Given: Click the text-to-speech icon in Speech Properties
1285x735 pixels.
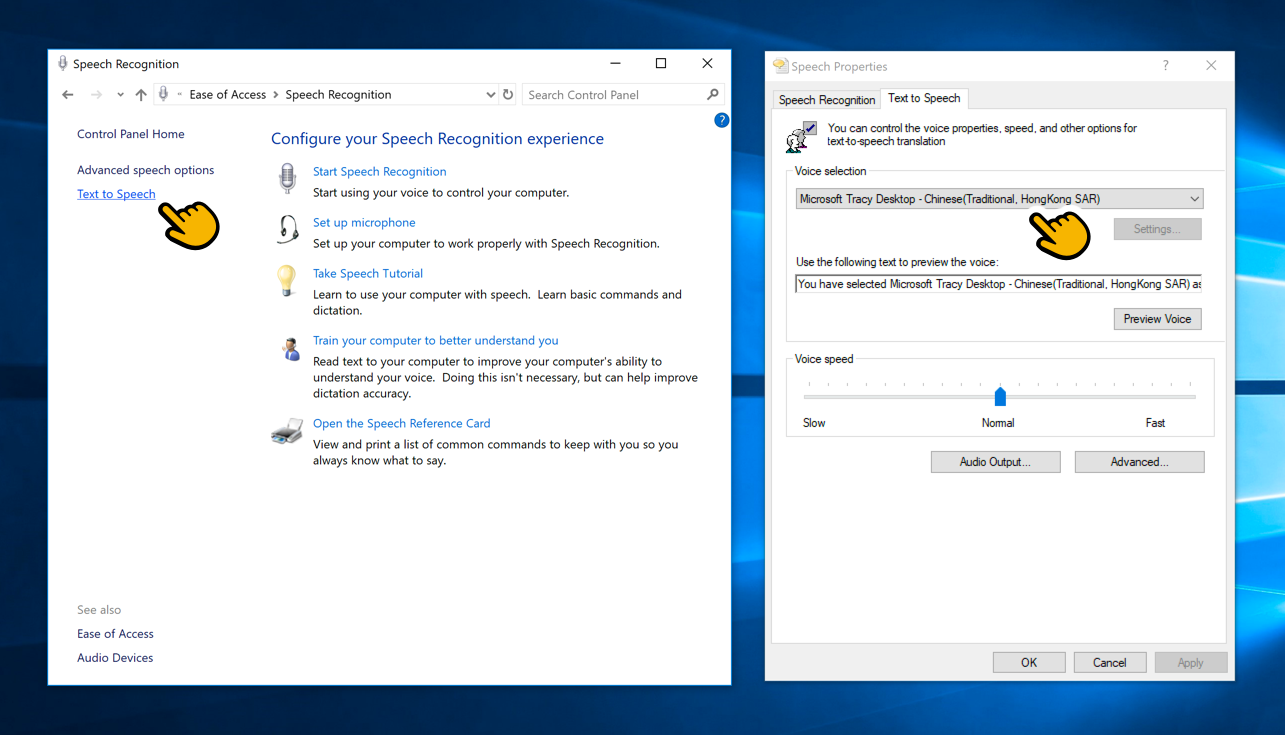Looking at the screenshot, I should click(x=801, y=136).
